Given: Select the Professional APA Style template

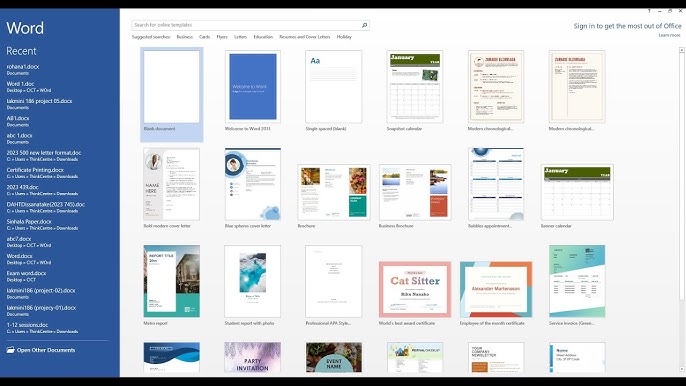Looking at the screenshot, I should 333,285.
